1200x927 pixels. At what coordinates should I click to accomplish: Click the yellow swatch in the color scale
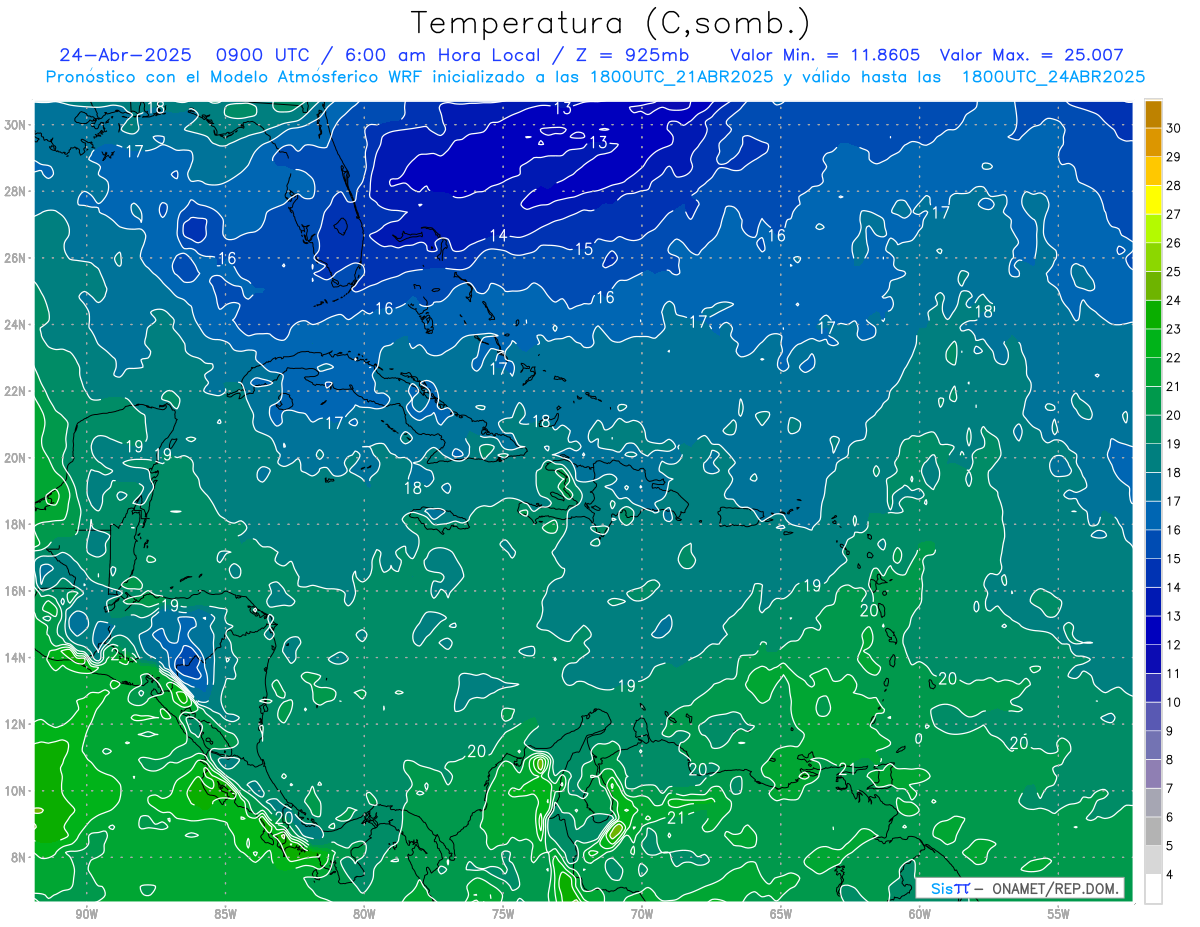(1153, 199)
